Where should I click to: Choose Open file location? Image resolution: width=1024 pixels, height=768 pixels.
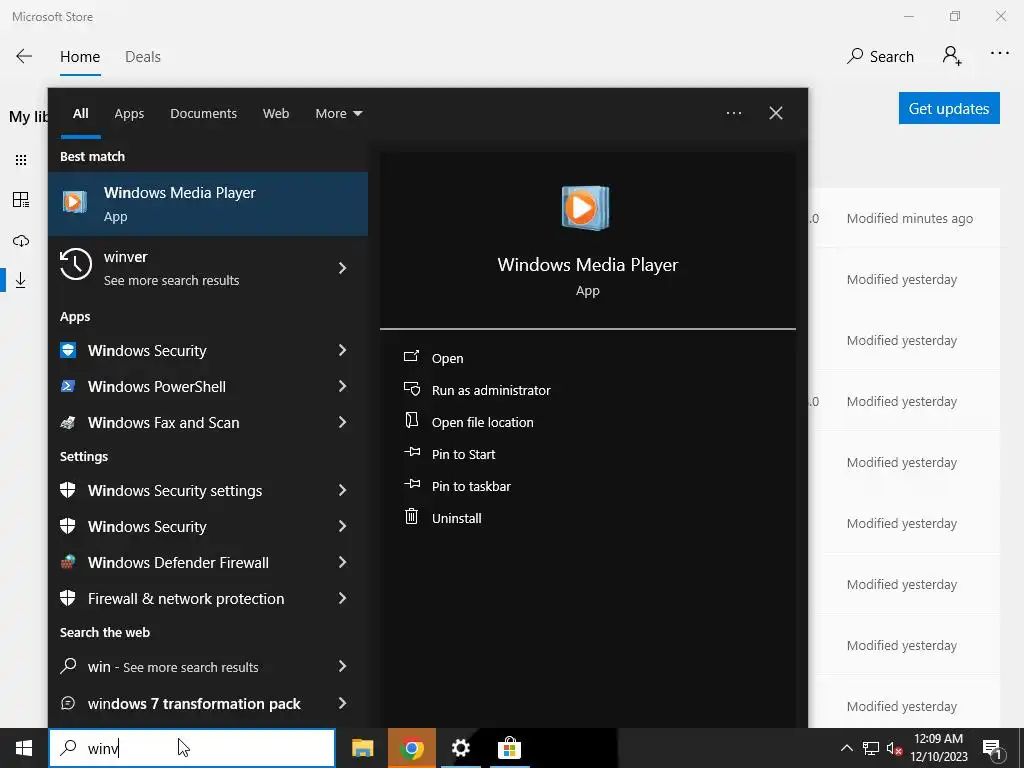coord(483,423)
